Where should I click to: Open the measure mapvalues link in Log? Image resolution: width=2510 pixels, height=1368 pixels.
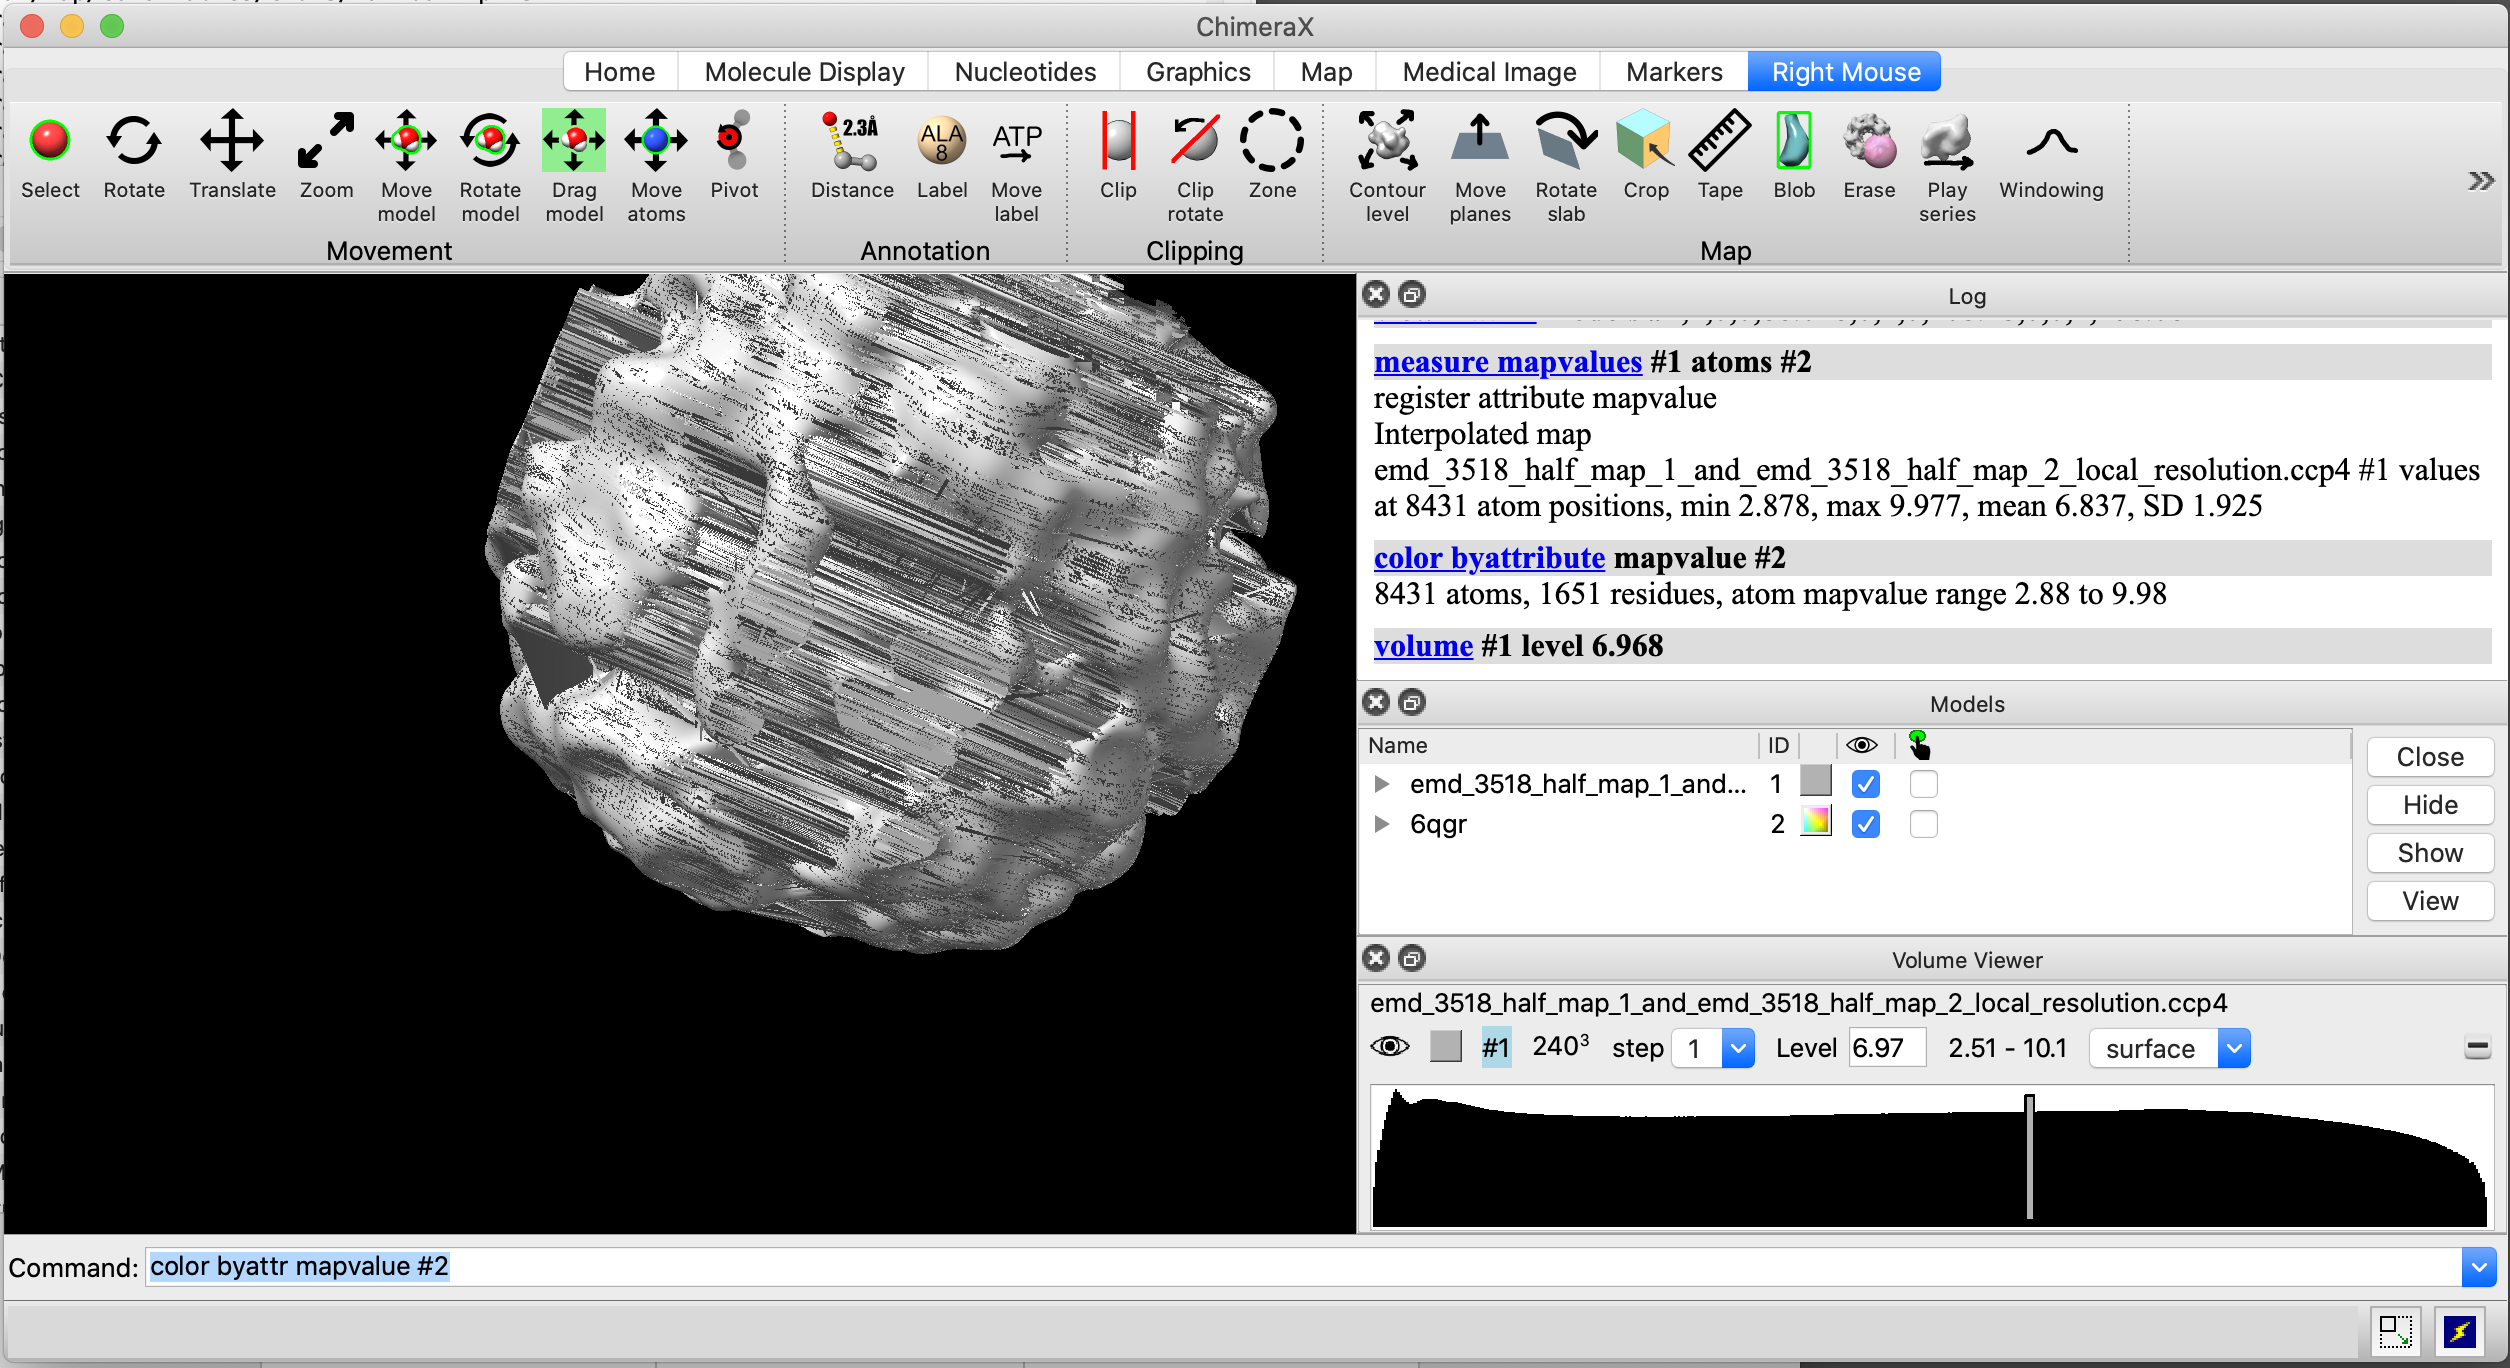coord(1507,362)
